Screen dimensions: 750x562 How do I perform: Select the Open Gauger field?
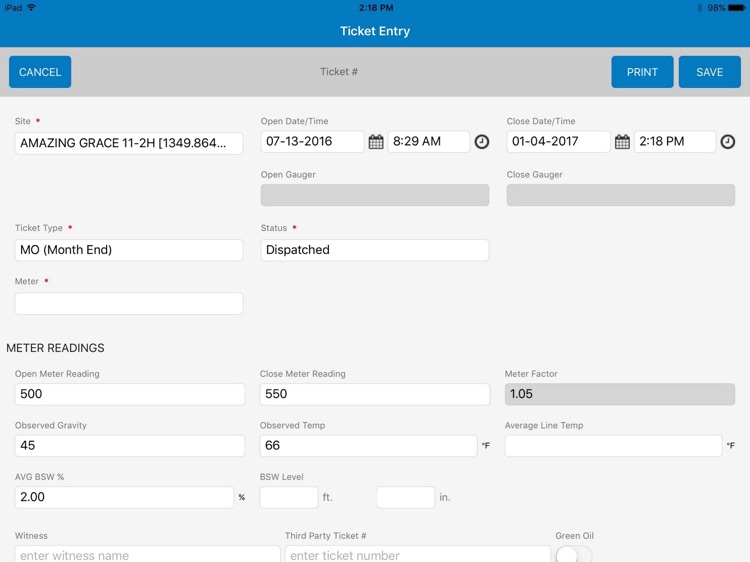click(x=375, y=195)
